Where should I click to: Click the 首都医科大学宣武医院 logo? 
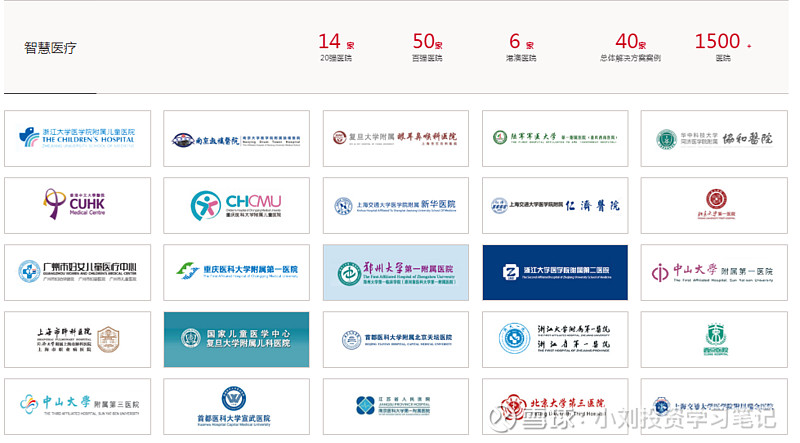pos(234,407)
